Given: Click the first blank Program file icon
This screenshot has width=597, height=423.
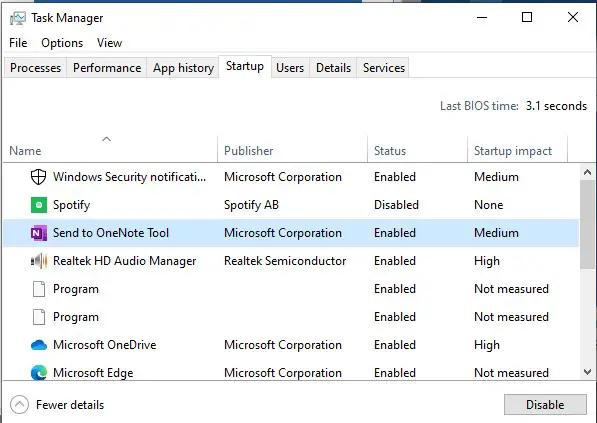Looking at the screenshot, I should point(38,289).
